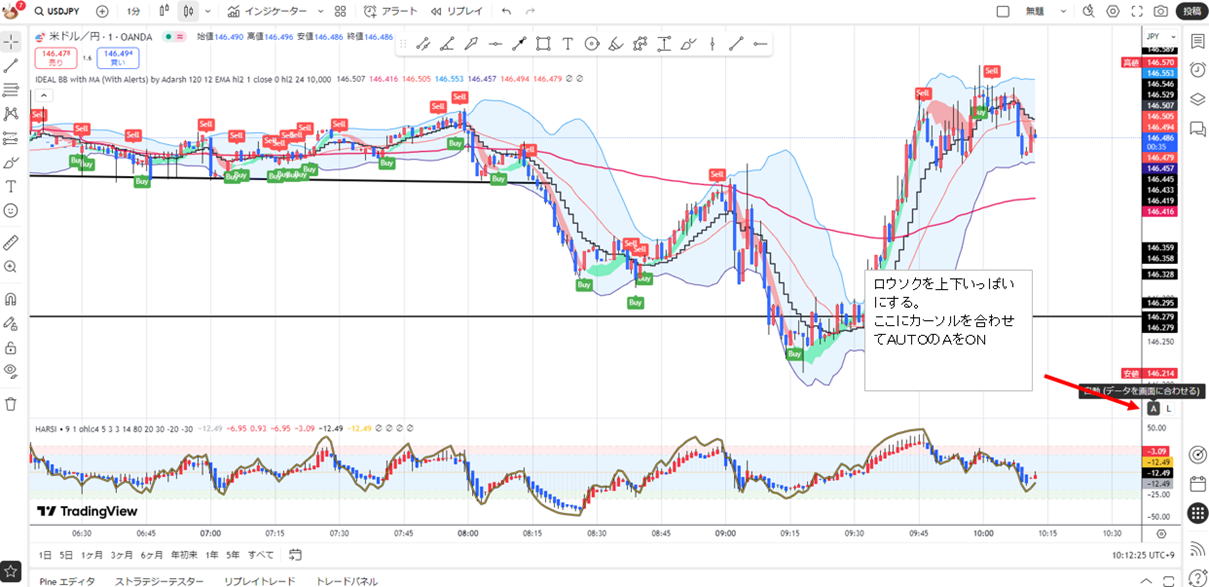The width and height of the screenshot is (1209, 587).
Task: Switch to the ストラテジーテスター tab
Action: (x=159, y=581)
